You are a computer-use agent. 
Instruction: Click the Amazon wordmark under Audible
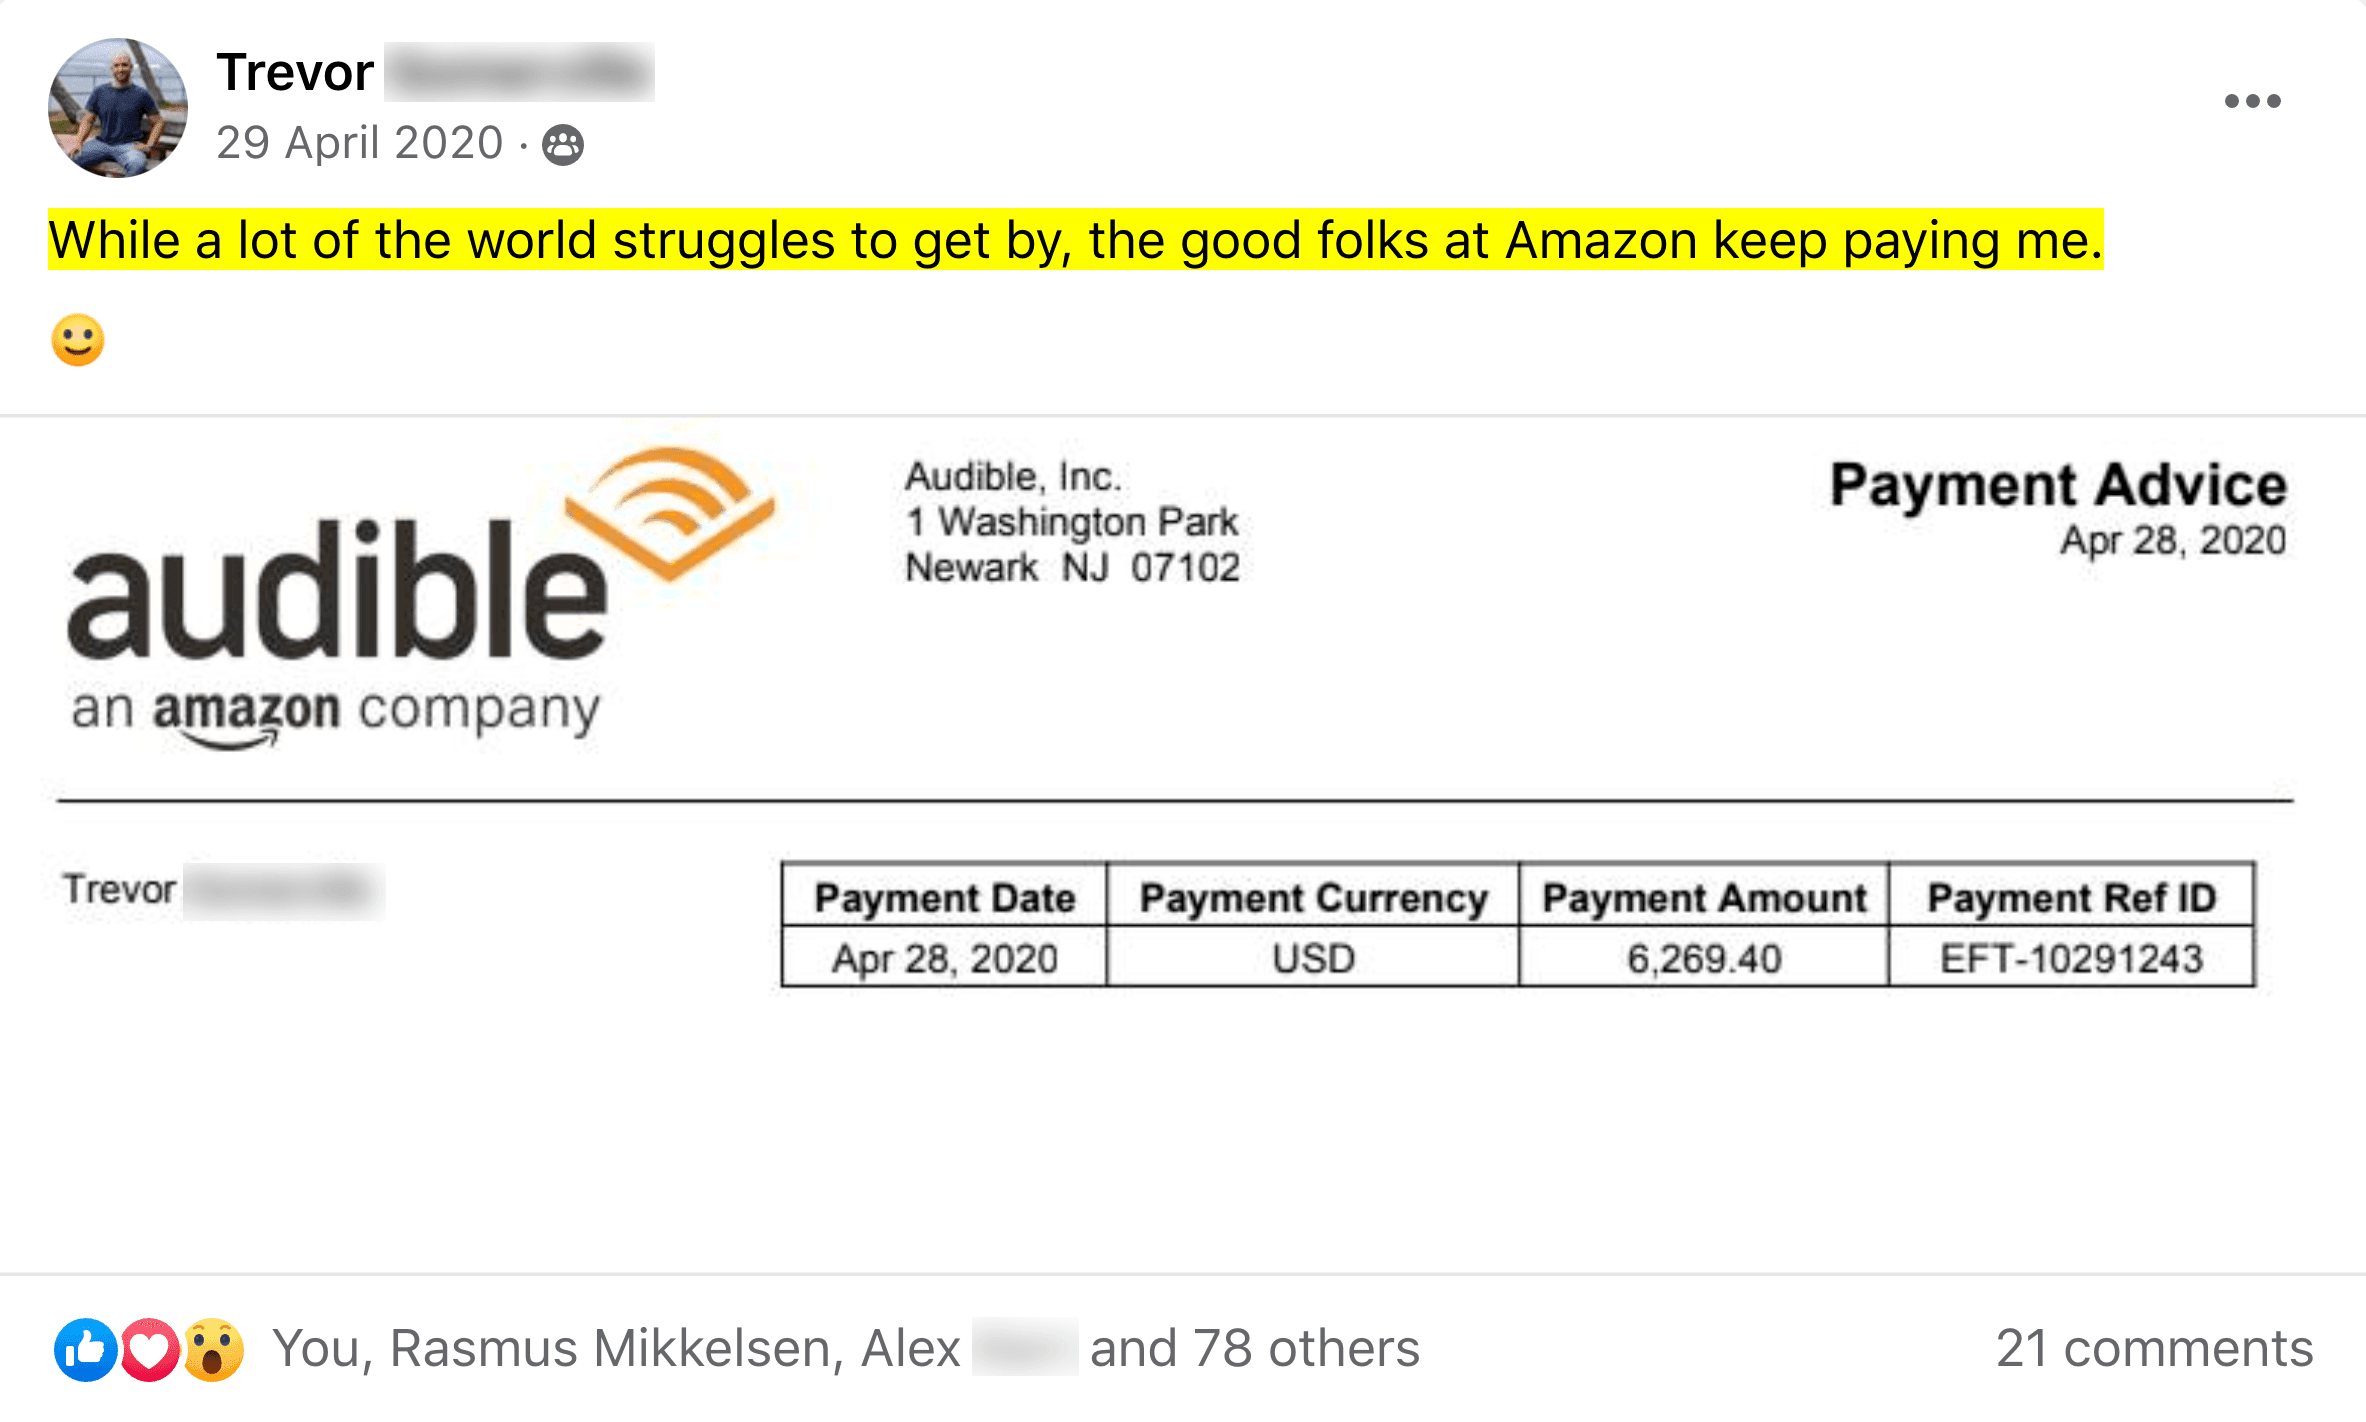tap(246, 712)
